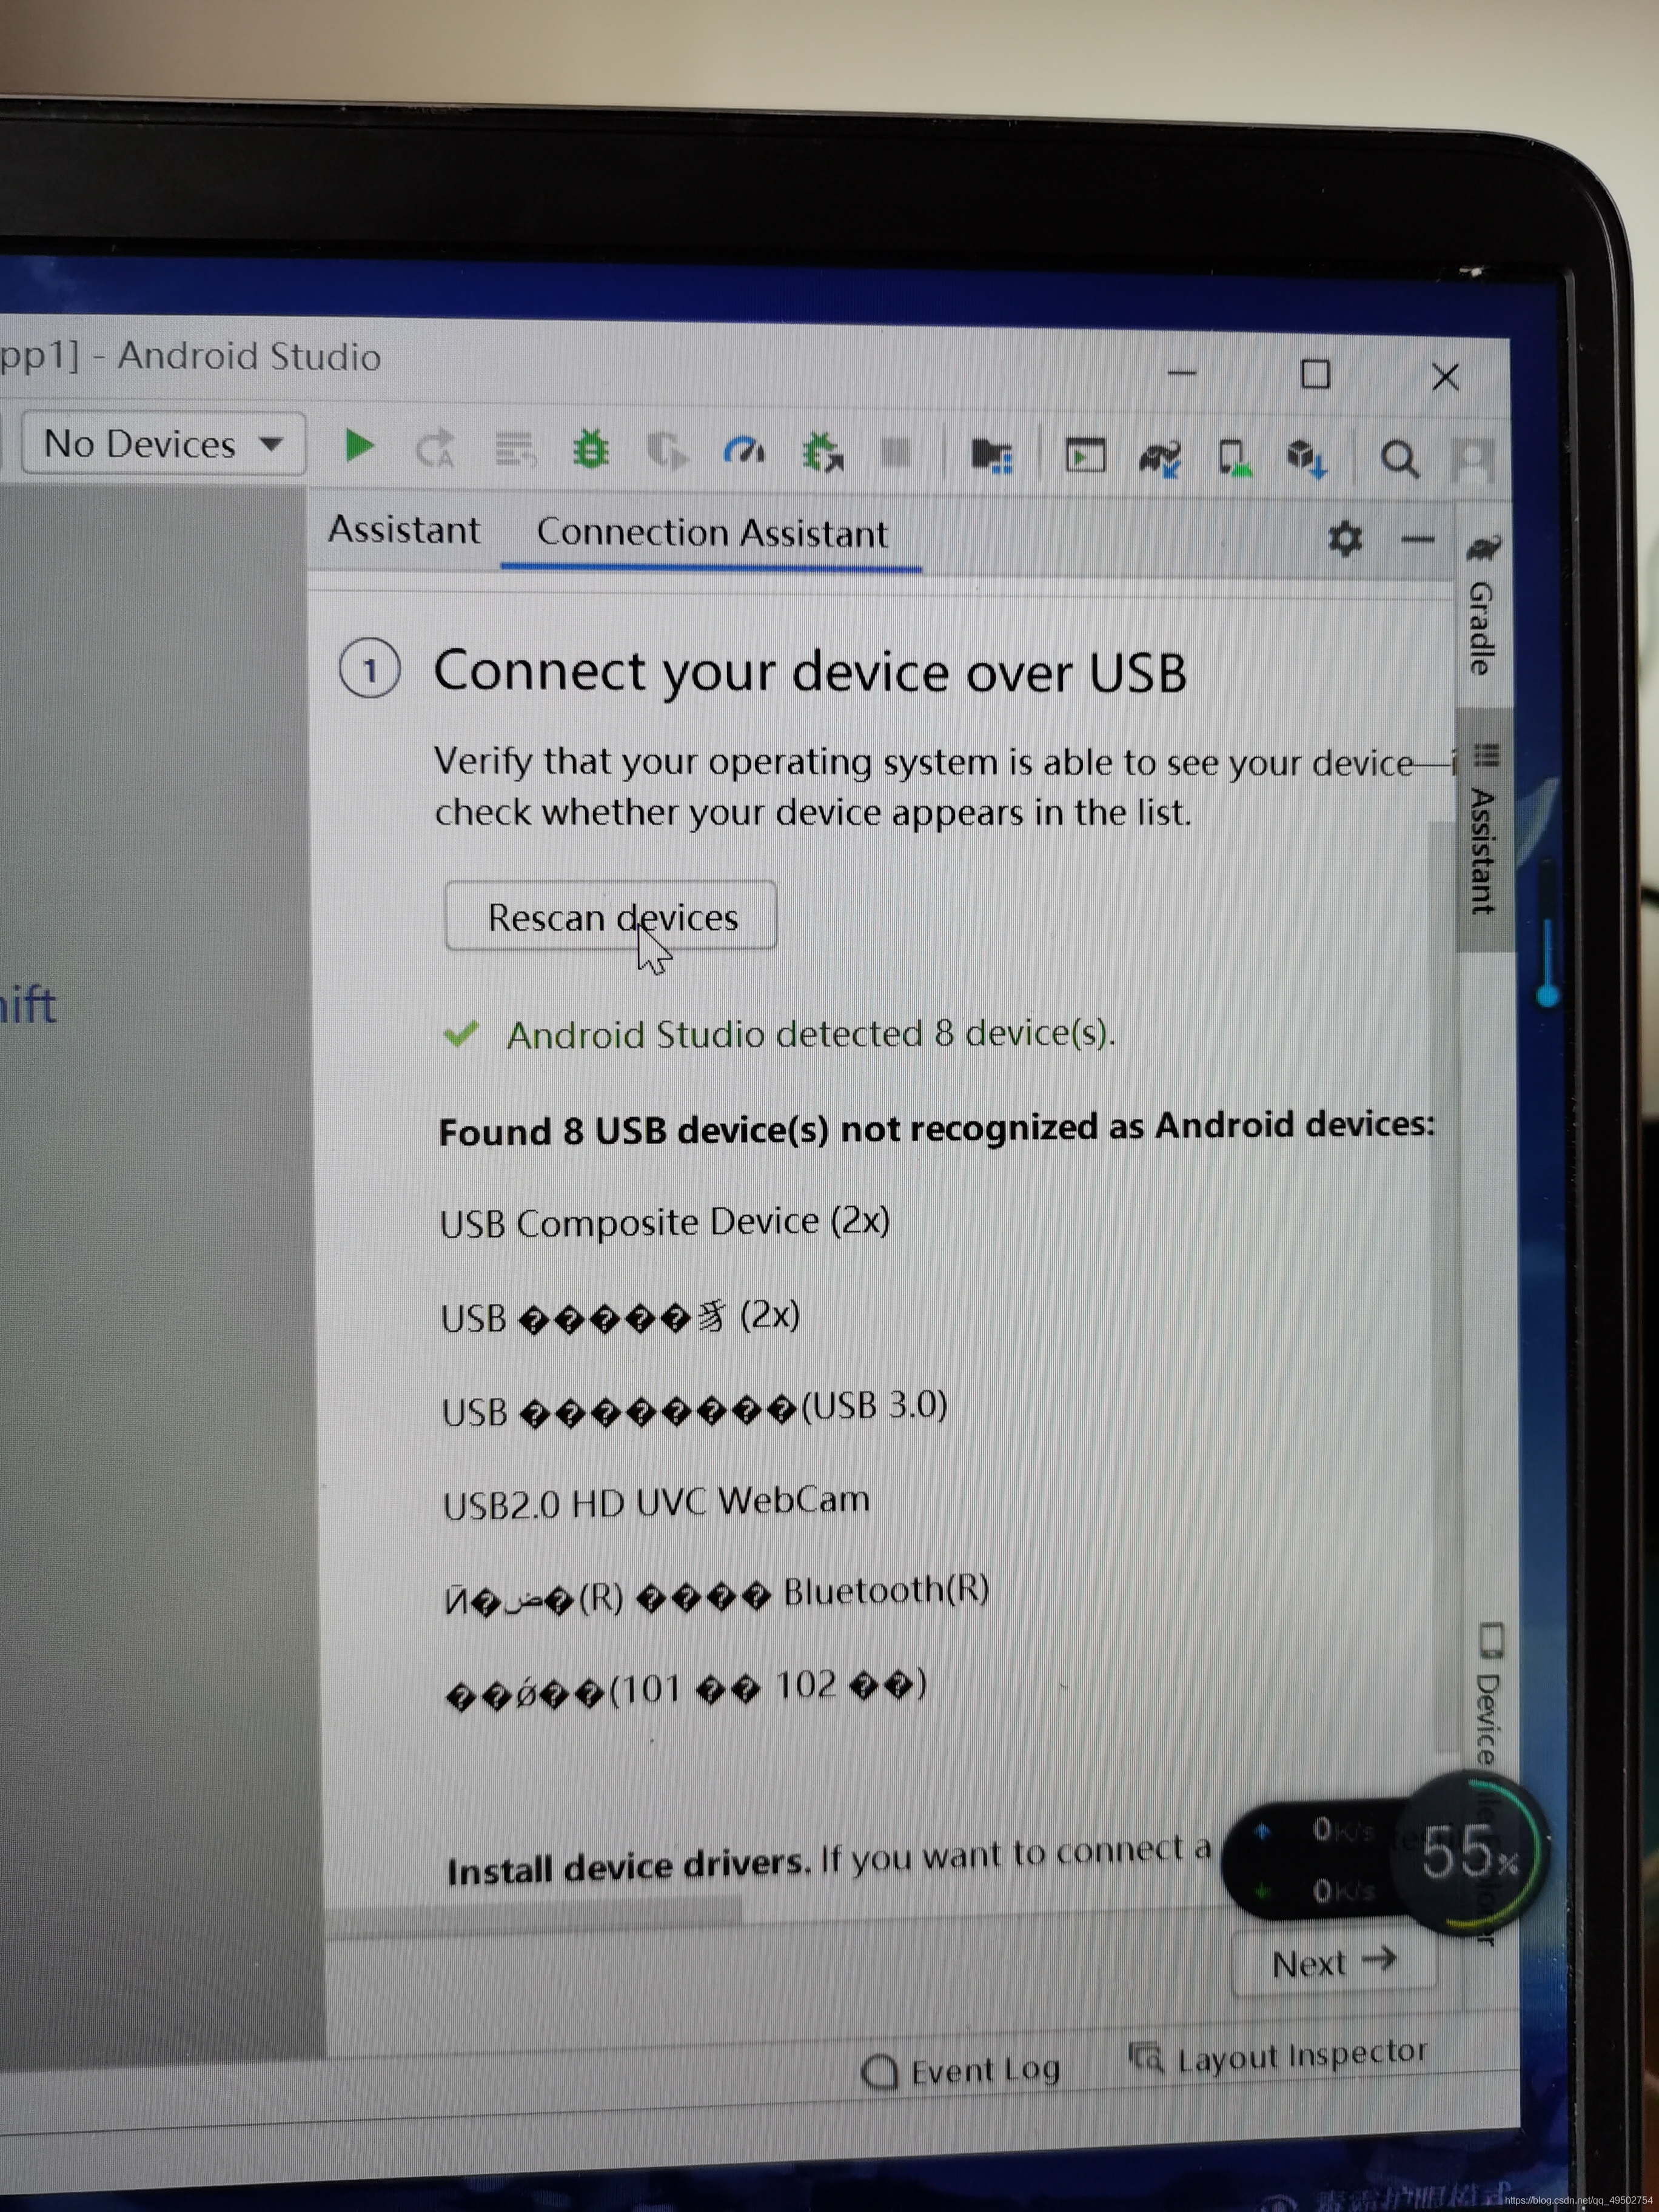Click the Next button

coord(1333,1963)
